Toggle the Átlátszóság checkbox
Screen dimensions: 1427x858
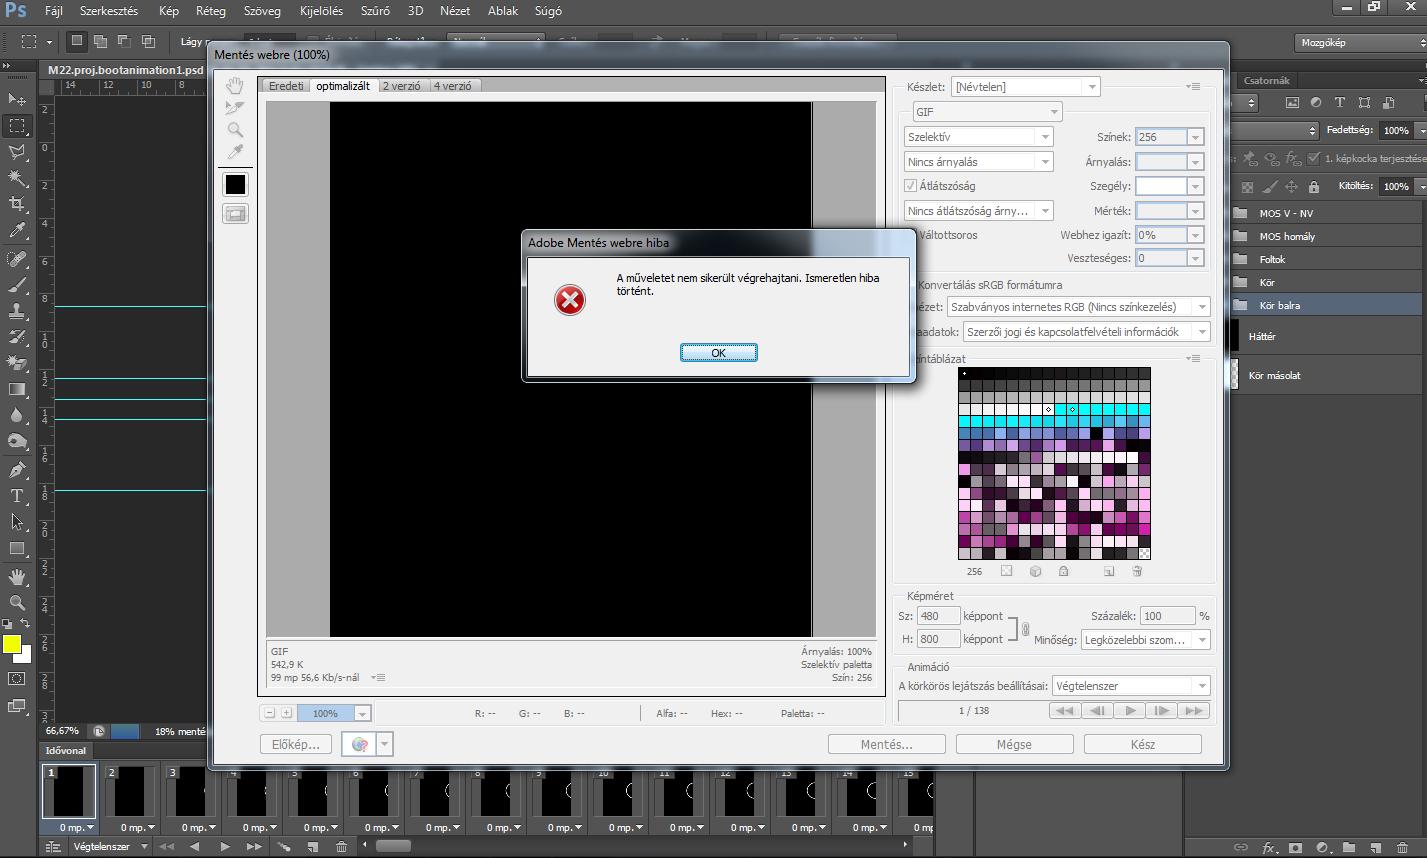tap(910, 186)
